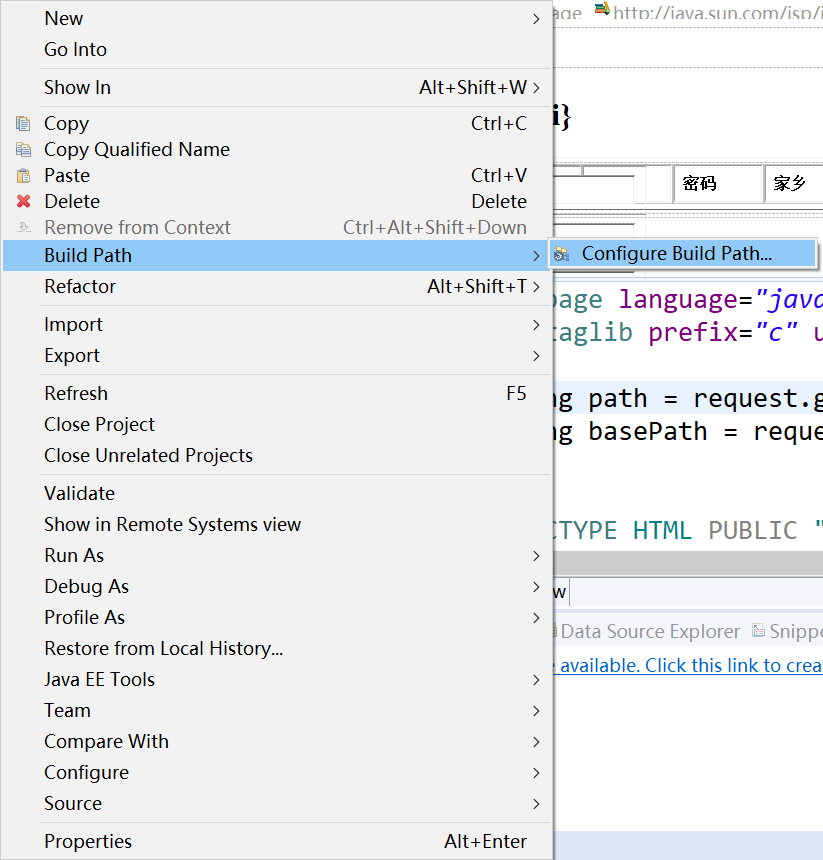Select Refresh in the context menu
Screen dimensions: 823x860
coord(277,394)
